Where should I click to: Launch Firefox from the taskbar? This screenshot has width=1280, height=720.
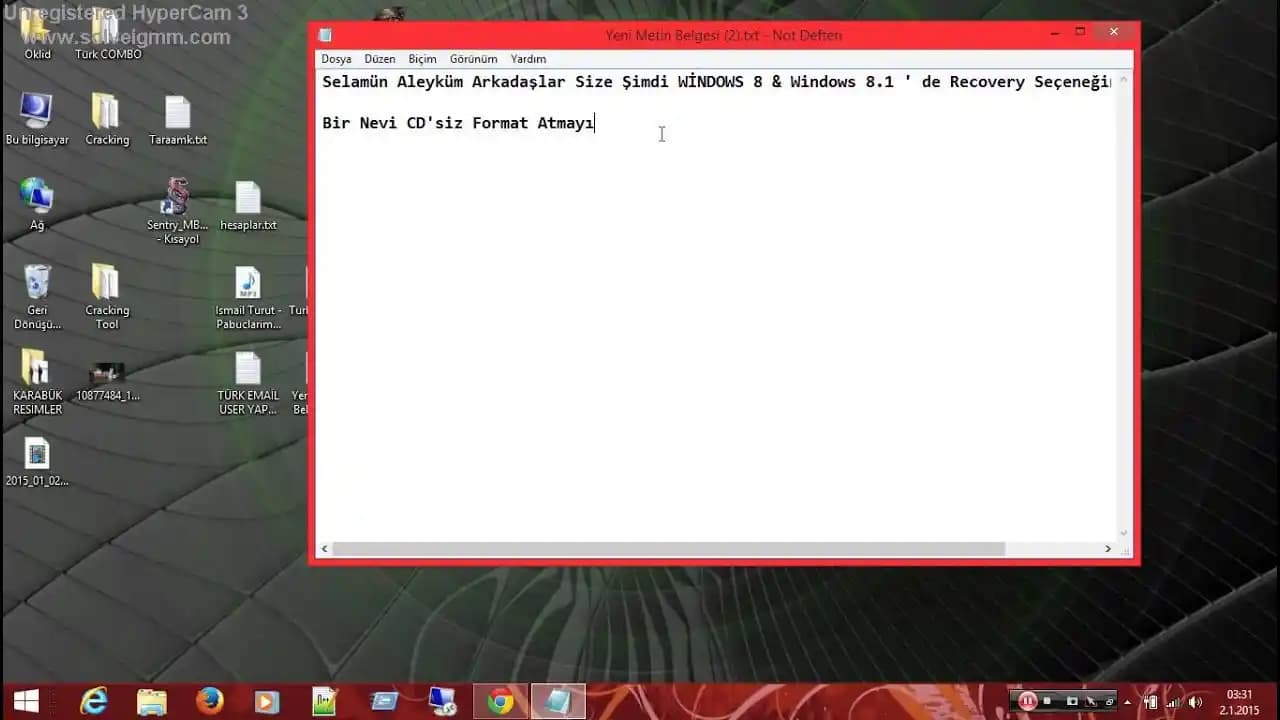209,701
